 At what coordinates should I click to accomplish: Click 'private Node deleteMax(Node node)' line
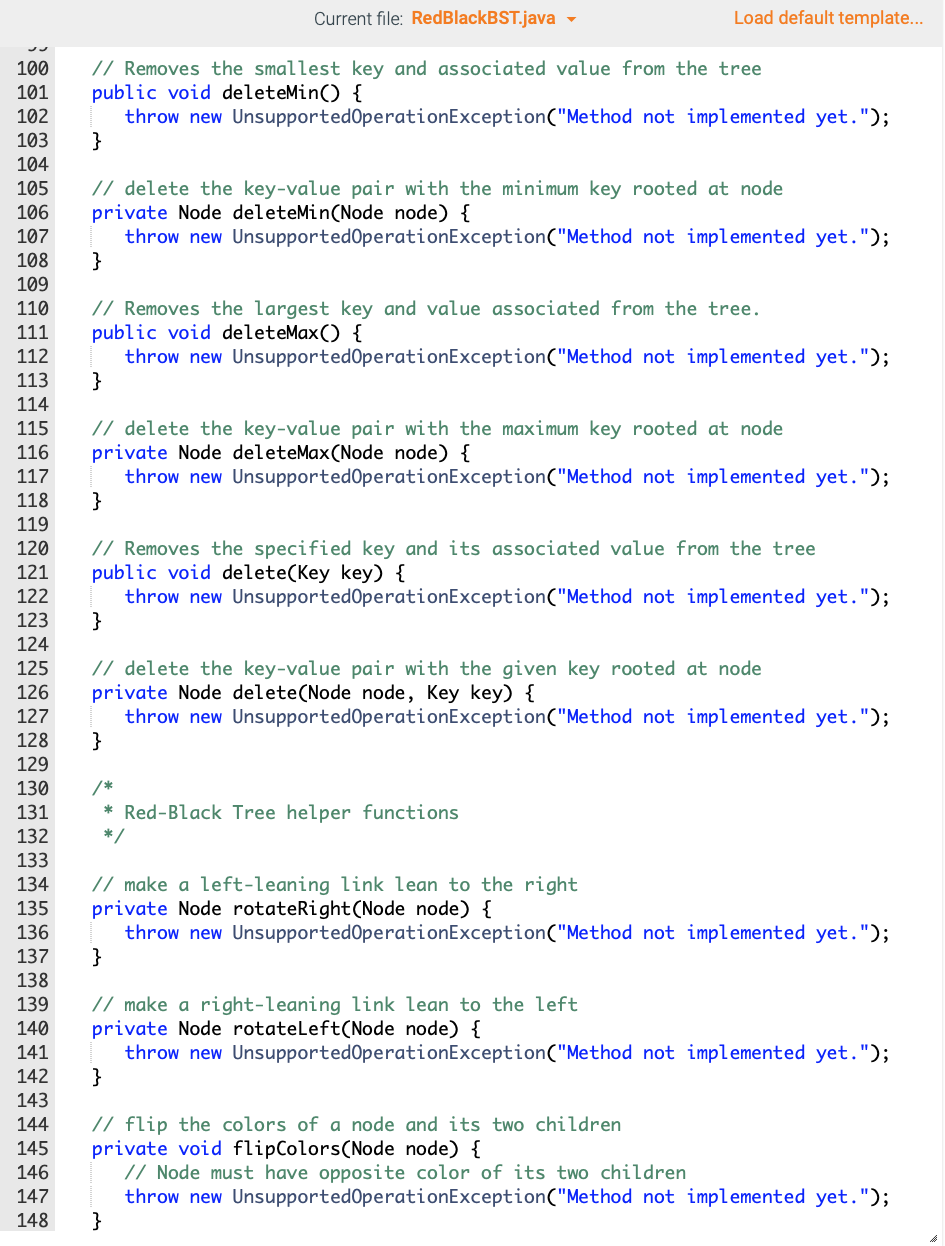pyautogui.click(x=281, y=453)
